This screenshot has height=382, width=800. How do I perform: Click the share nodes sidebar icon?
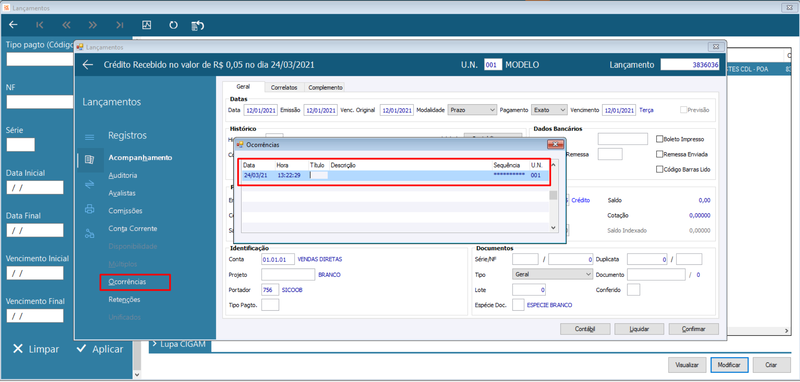89,234
